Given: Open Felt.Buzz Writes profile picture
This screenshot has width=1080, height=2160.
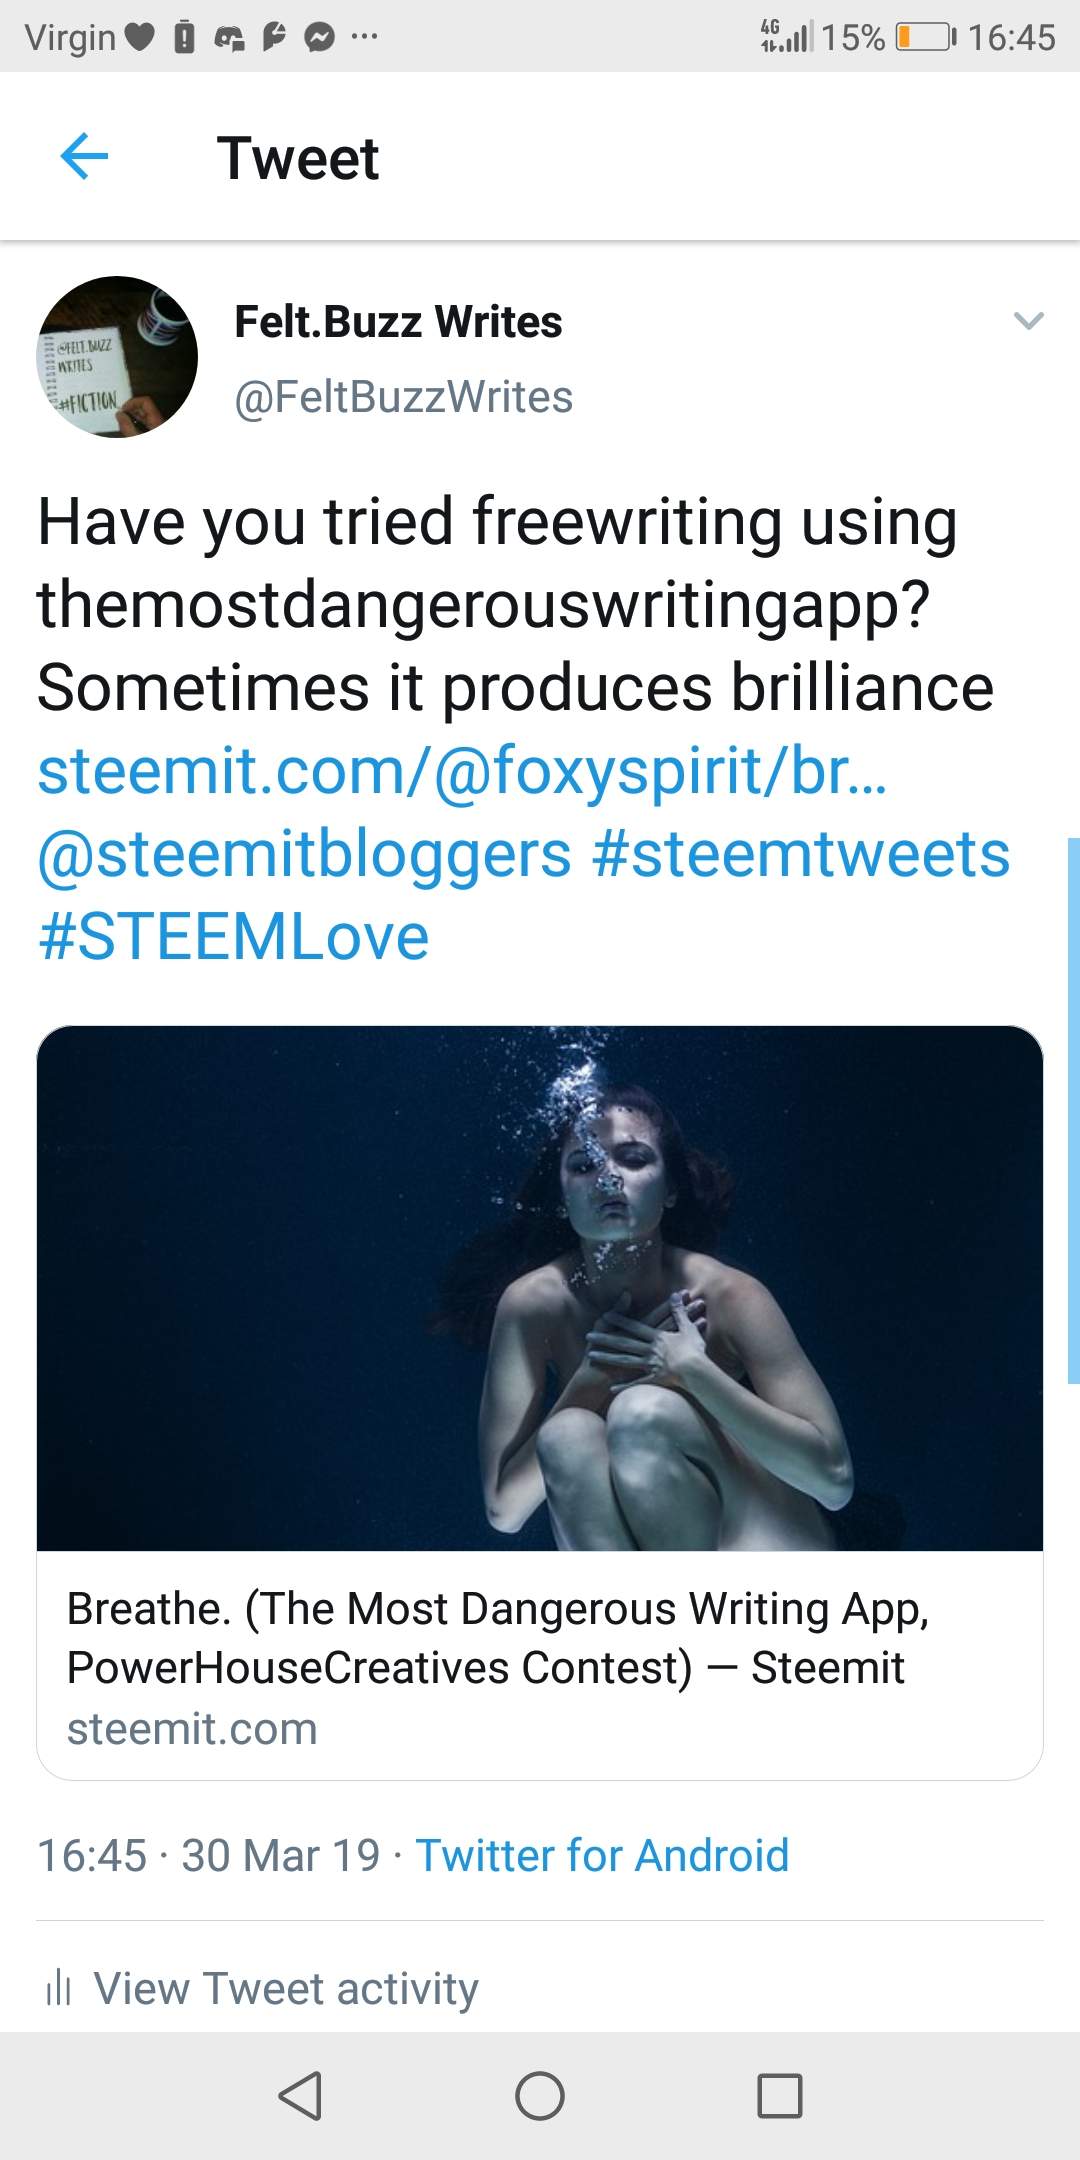Looking at the screenshot, I should pos(117,357).
